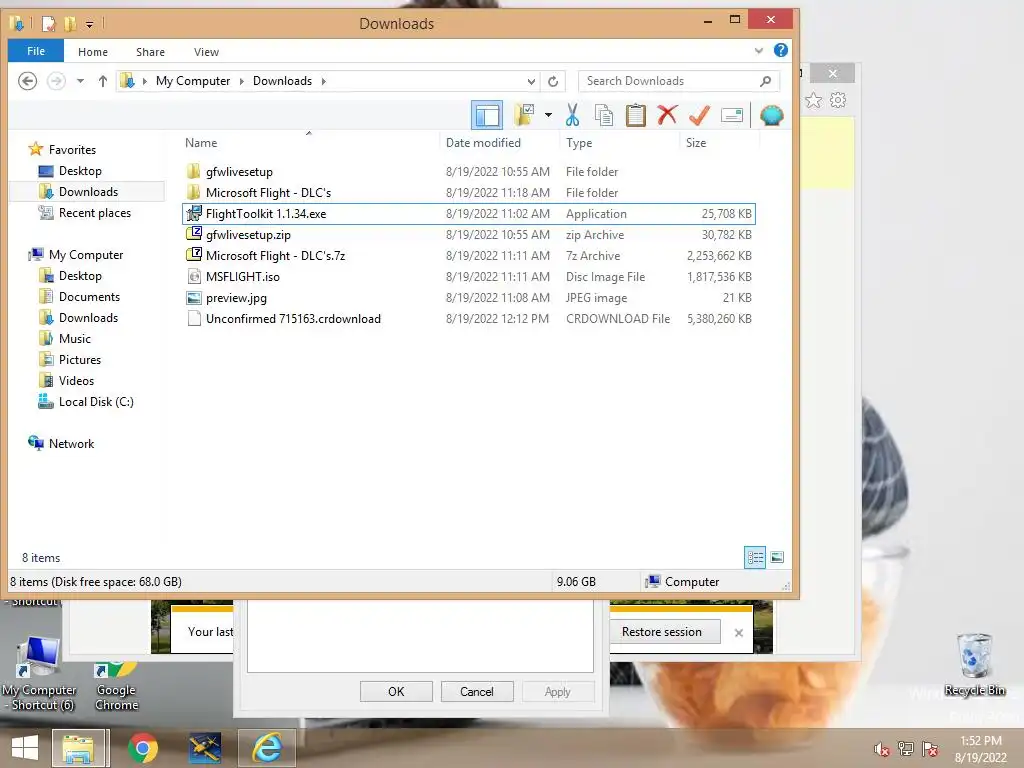Image resolution: width=1024 pixels, height=768 pixels.
Task: Open the Recycle Bin desktop icon
Action: (x=974, y=665)
